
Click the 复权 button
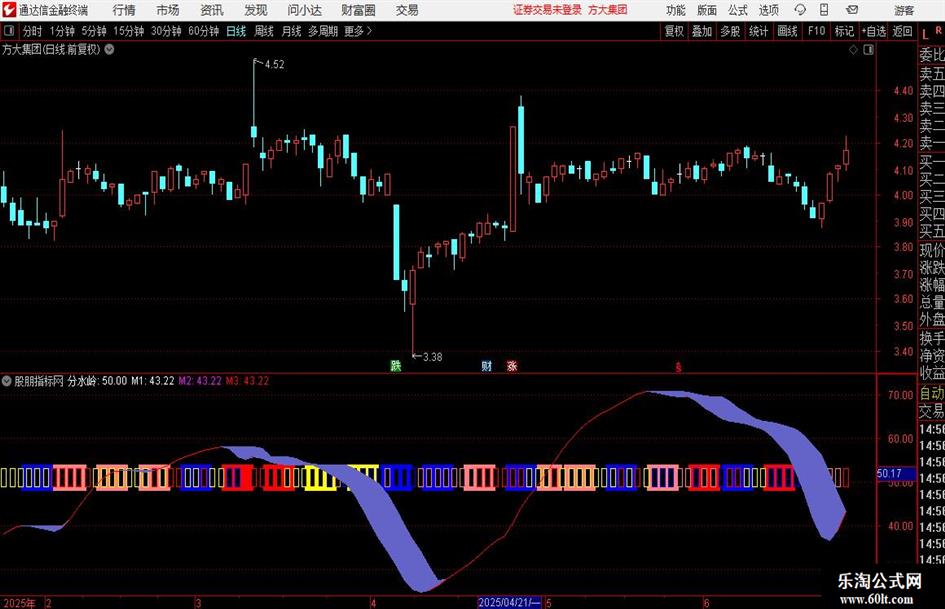[674, 31]
